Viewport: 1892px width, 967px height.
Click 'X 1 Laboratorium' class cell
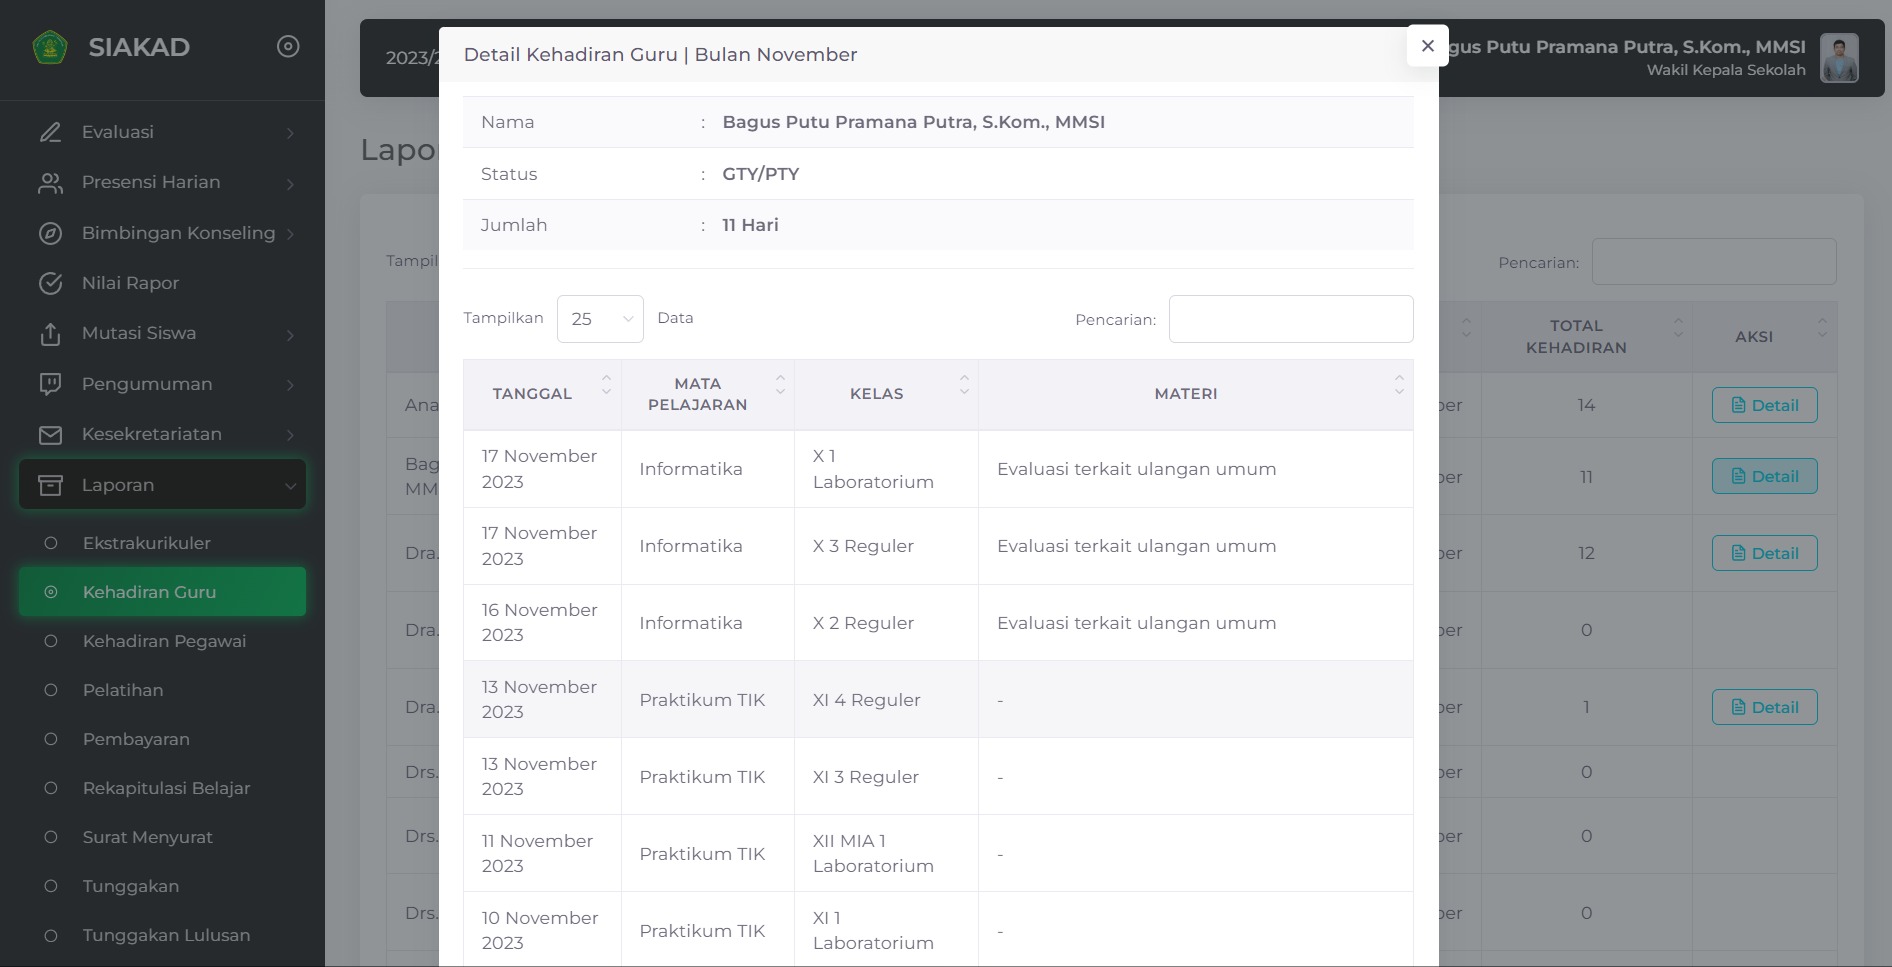886,469
